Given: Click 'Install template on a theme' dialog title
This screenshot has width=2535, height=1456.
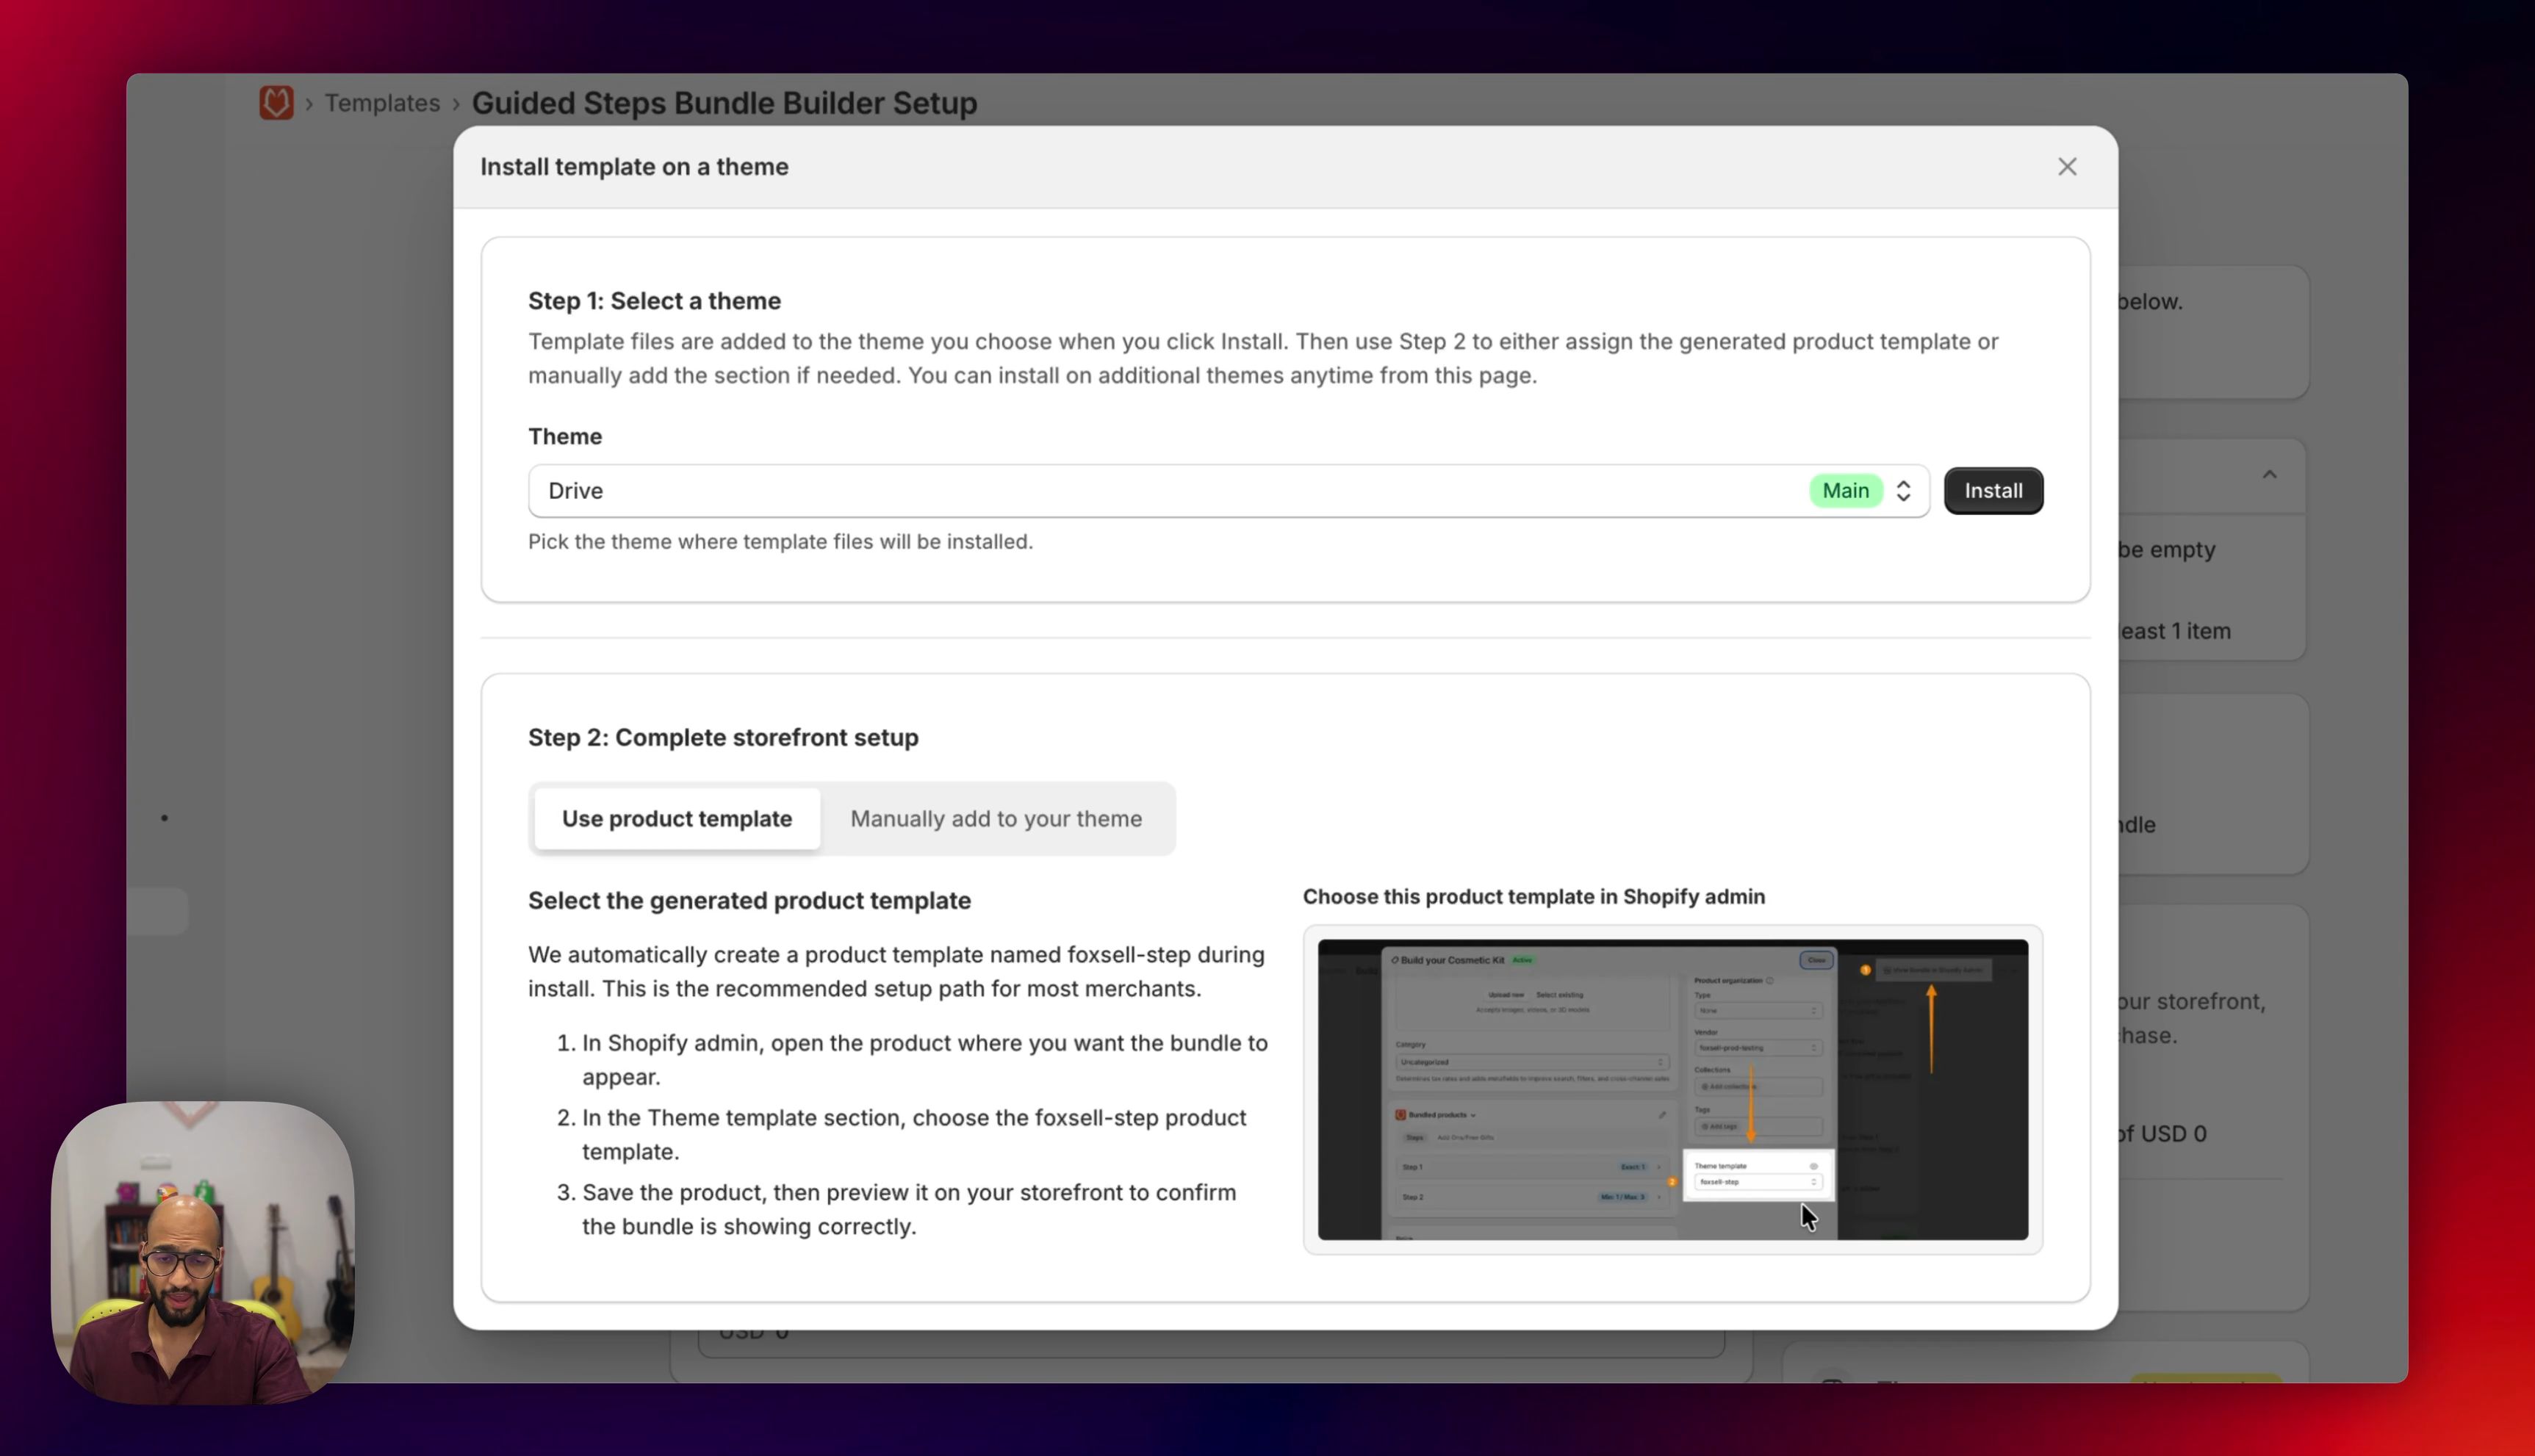Looking at the screenshot, I should coord(634,167).
